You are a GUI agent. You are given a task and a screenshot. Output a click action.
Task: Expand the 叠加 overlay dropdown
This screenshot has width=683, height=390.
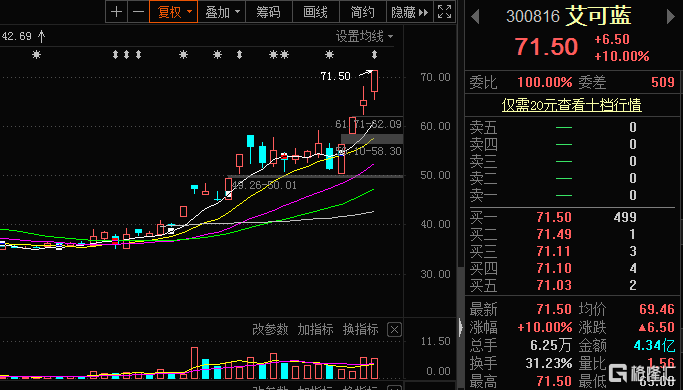[222, 12]
